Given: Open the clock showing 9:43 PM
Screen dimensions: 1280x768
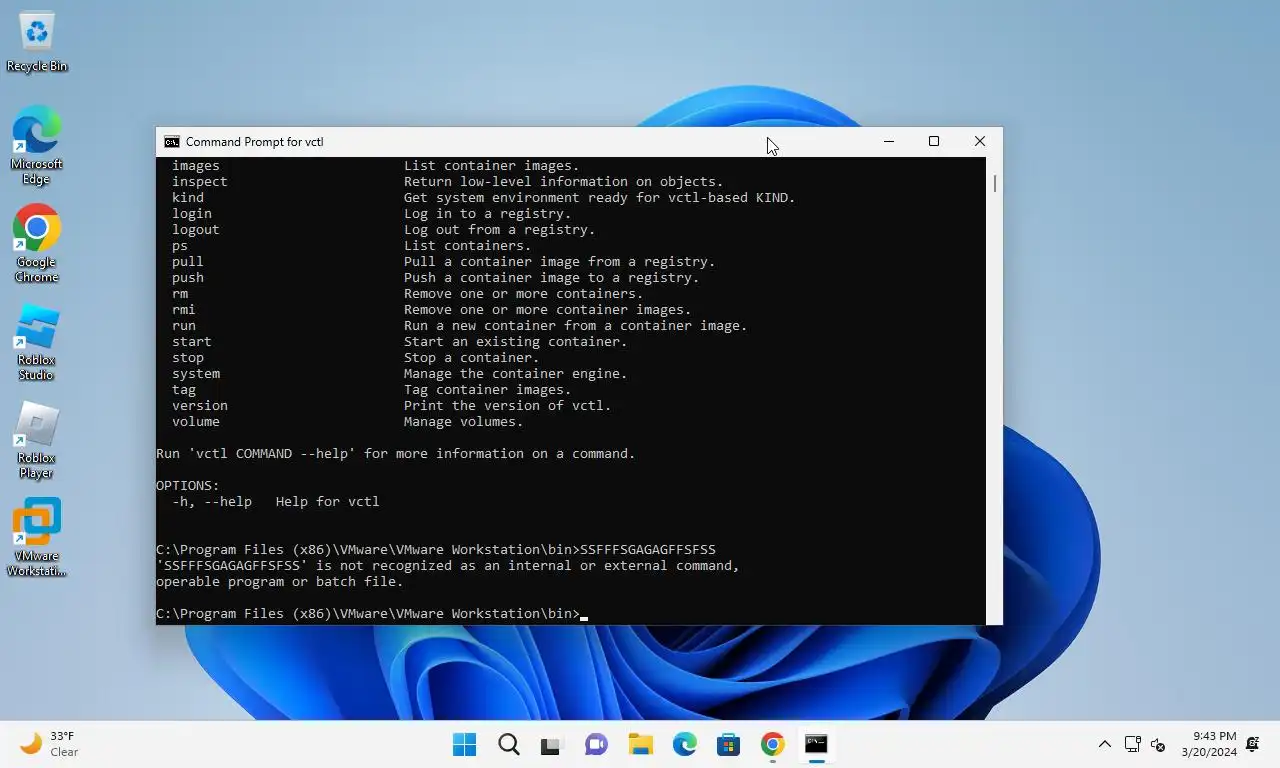Looking at the screenshot, I should 1208,744.
